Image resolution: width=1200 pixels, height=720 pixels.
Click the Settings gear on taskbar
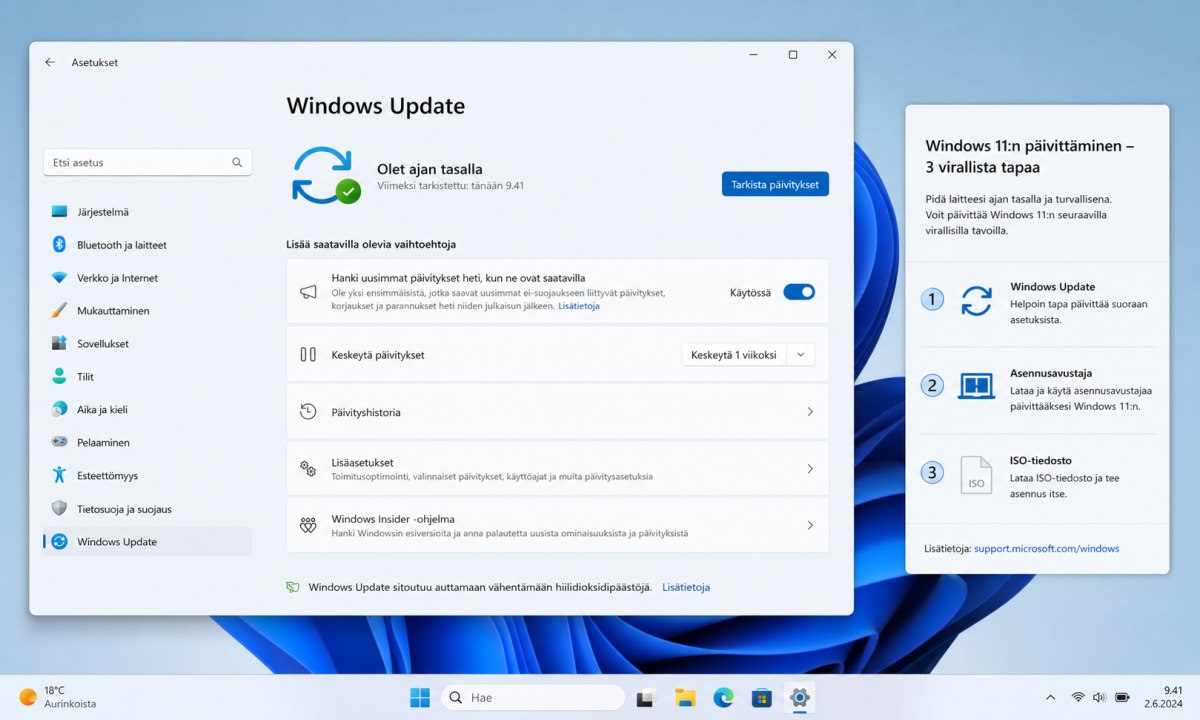[799, 698]
